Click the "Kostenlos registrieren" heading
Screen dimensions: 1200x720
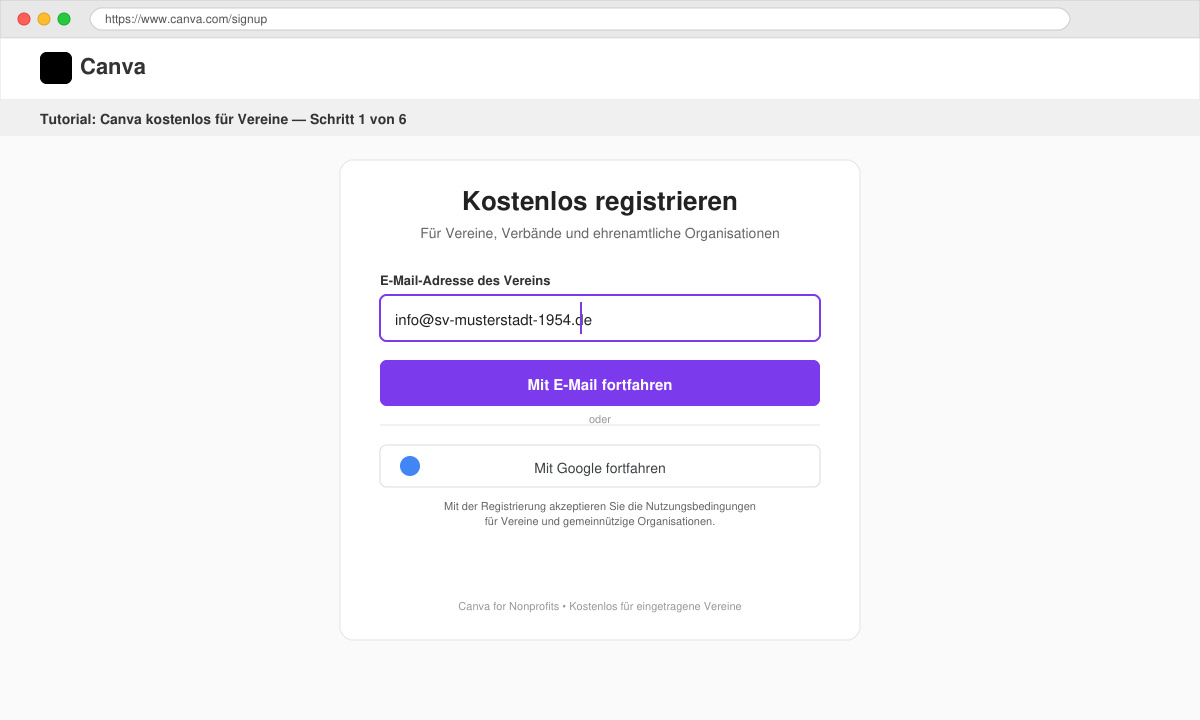(x=600, y=201)
